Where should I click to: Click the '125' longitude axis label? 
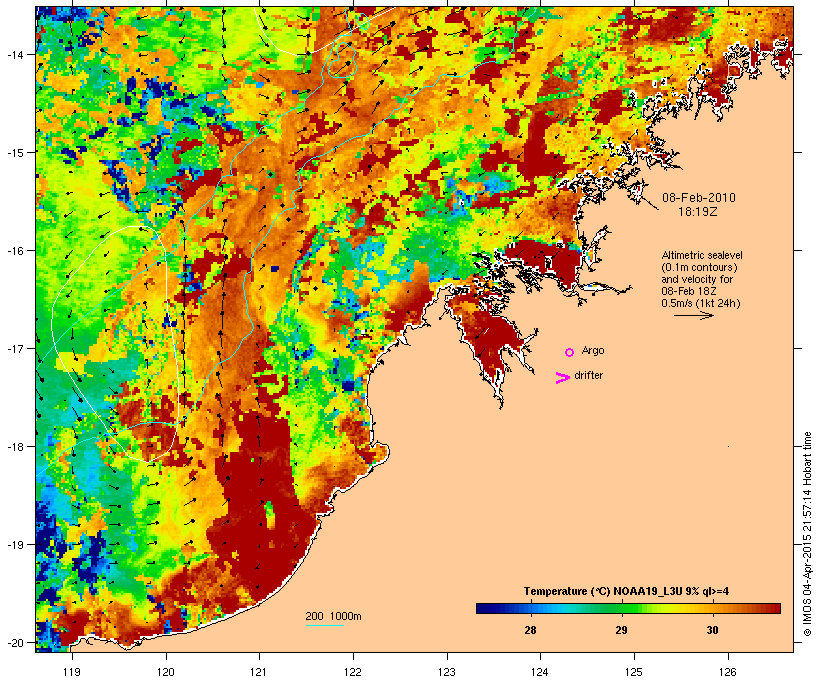click(x=634, y=672)
